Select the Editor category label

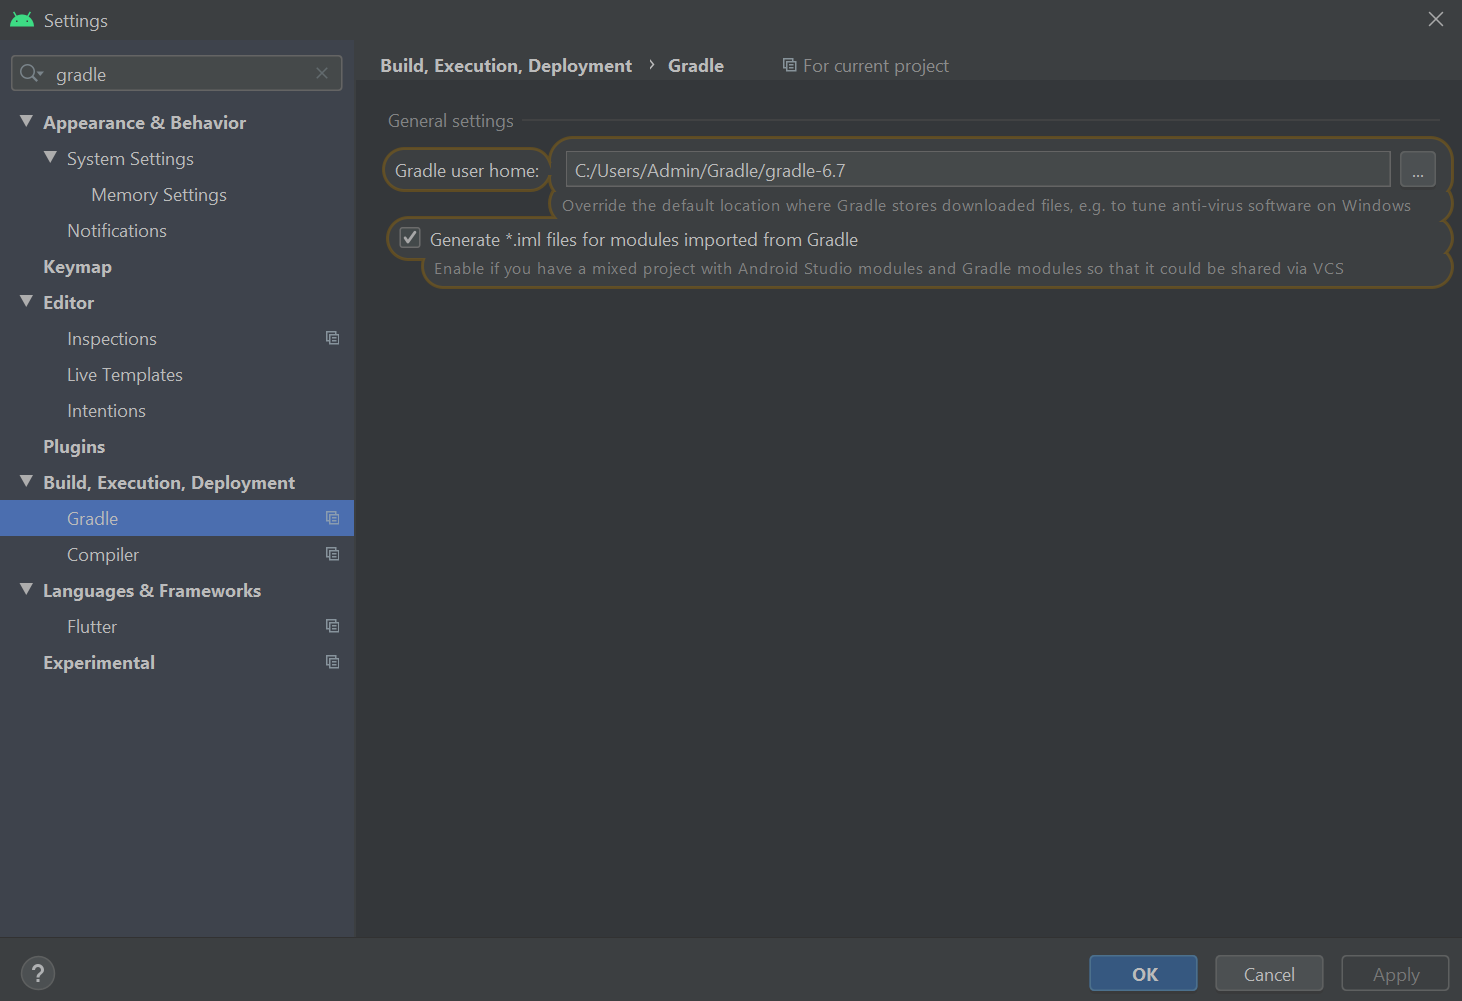point(68,303)
